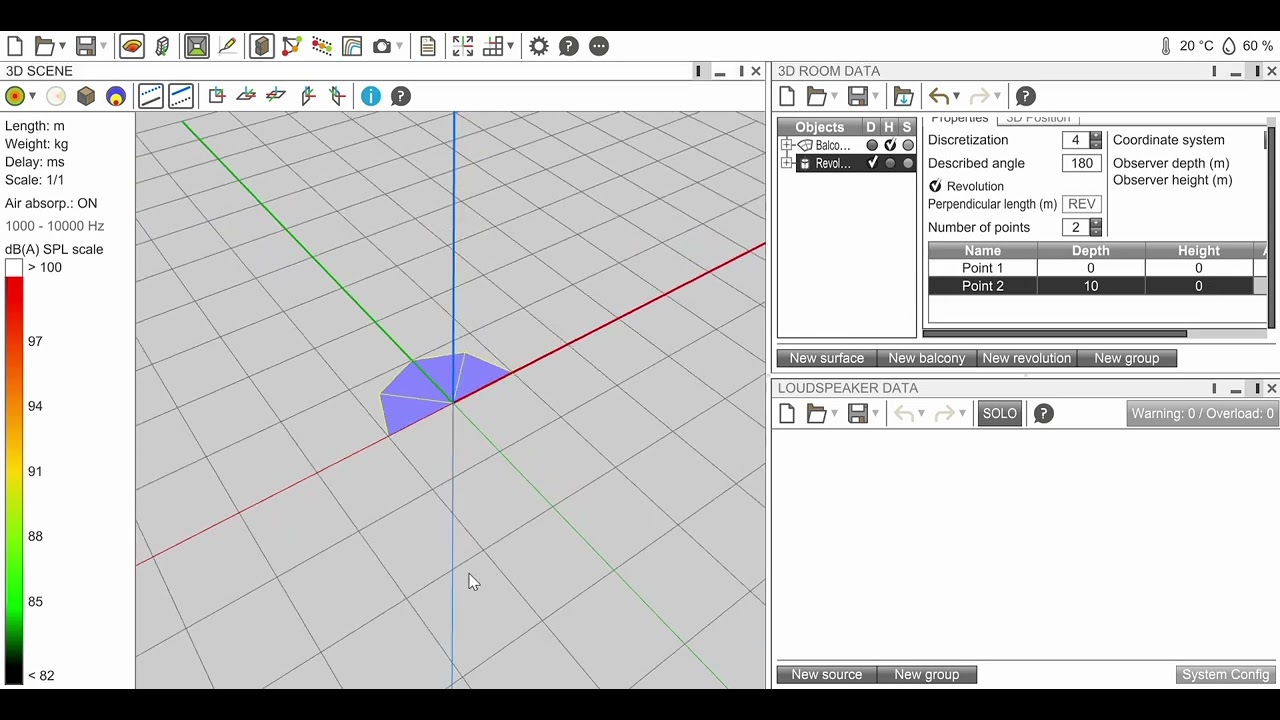Select the first axis view icon in 3D Scene
Viewport: 1280px width, 720px height.
click(216, 96)
